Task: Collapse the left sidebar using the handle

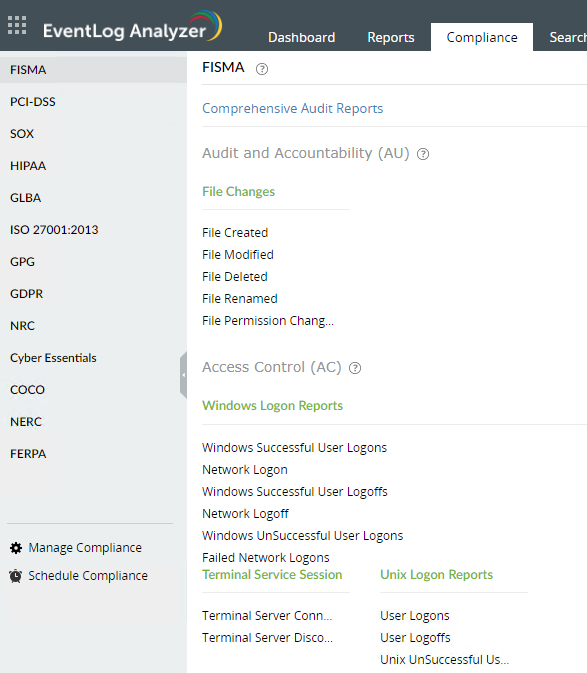Action: pyautogui.click(x=183, y=375)
